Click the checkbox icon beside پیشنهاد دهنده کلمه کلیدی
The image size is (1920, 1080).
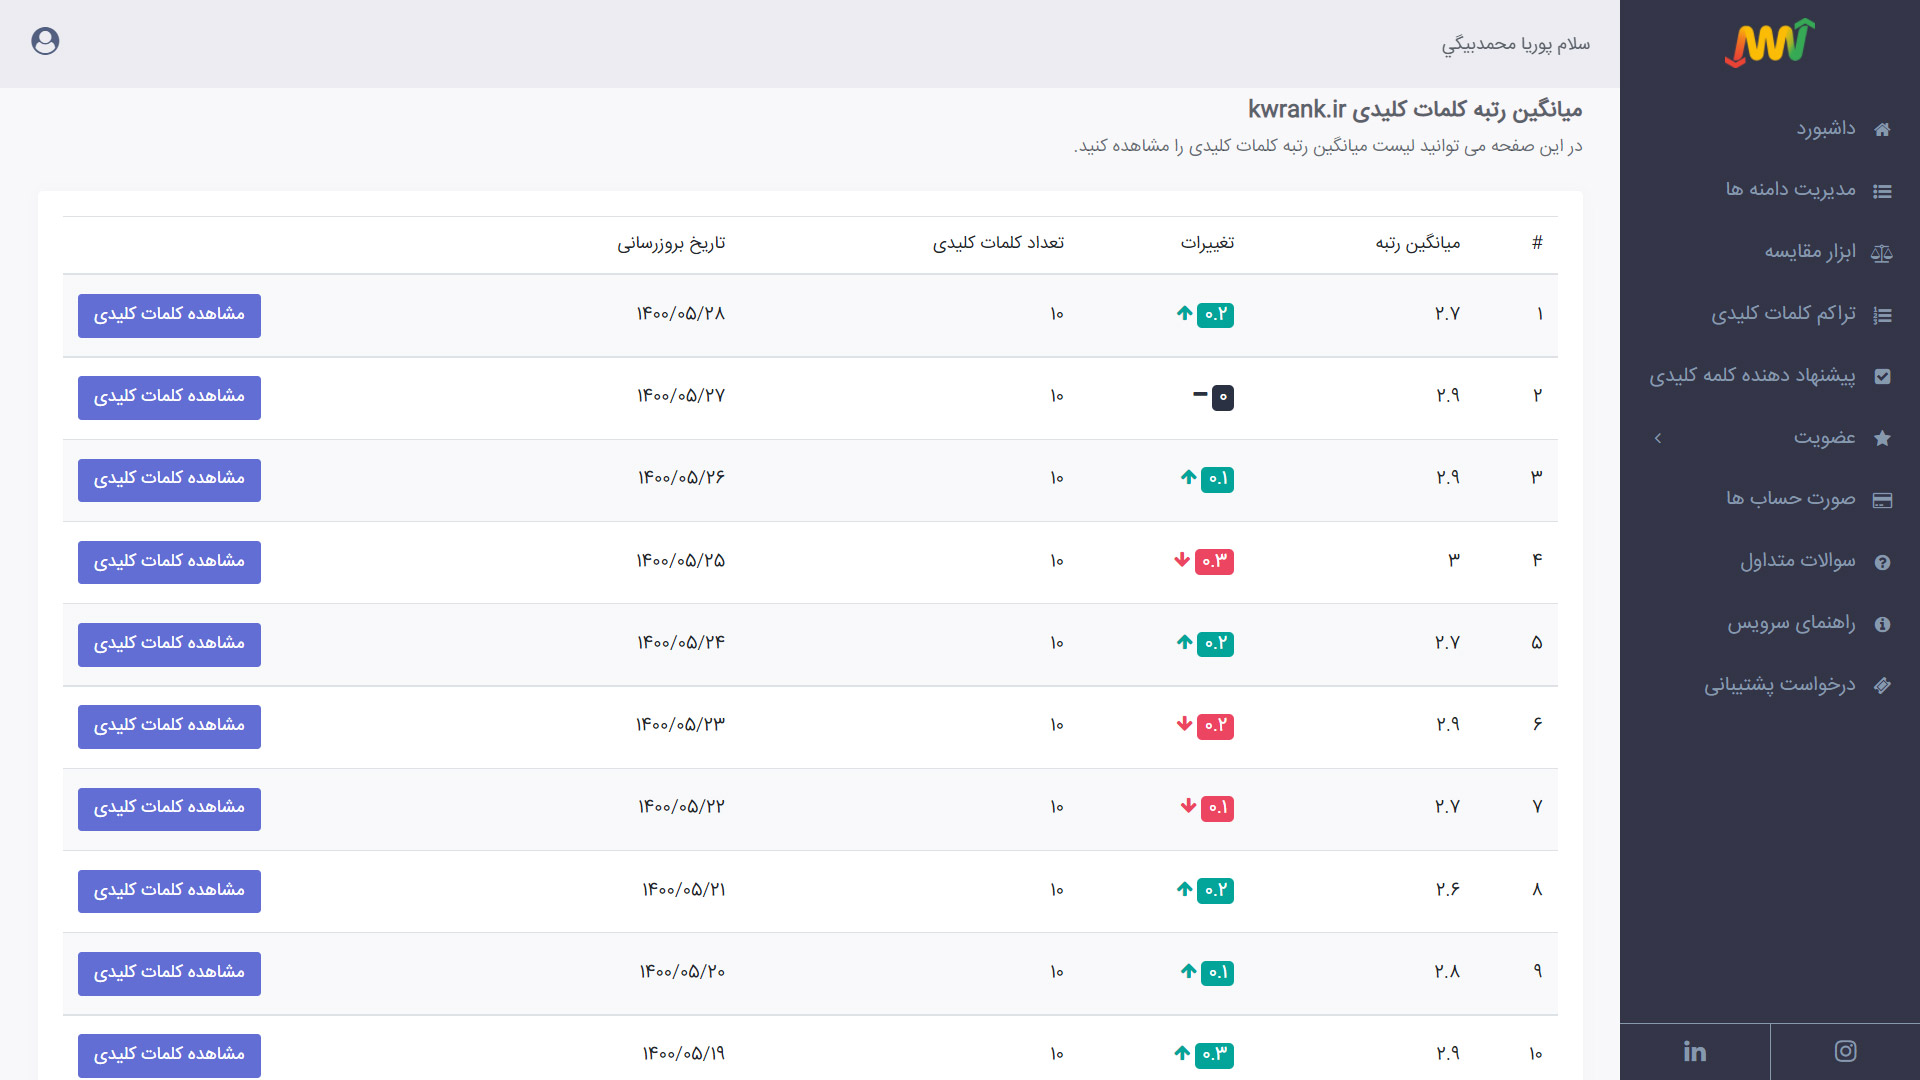coord(1882,377)
